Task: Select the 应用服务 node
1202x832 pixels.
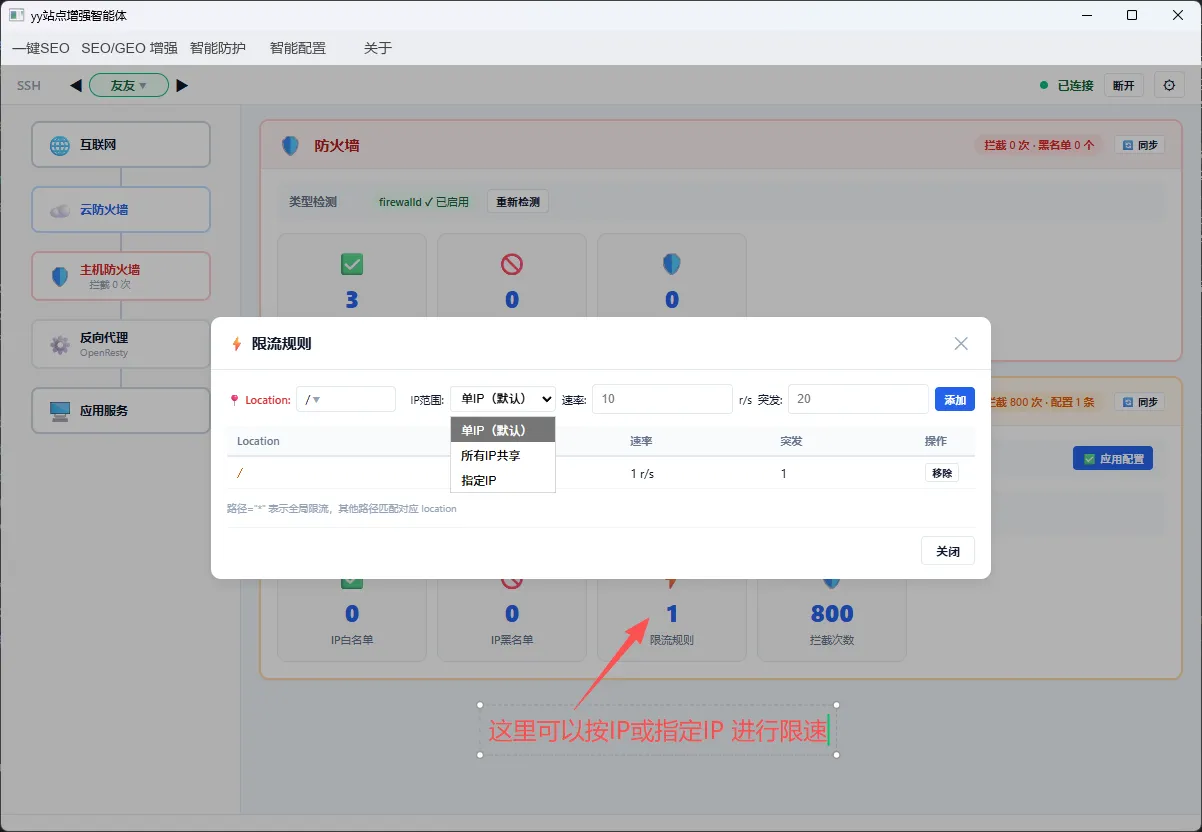Action: point(121,411)
